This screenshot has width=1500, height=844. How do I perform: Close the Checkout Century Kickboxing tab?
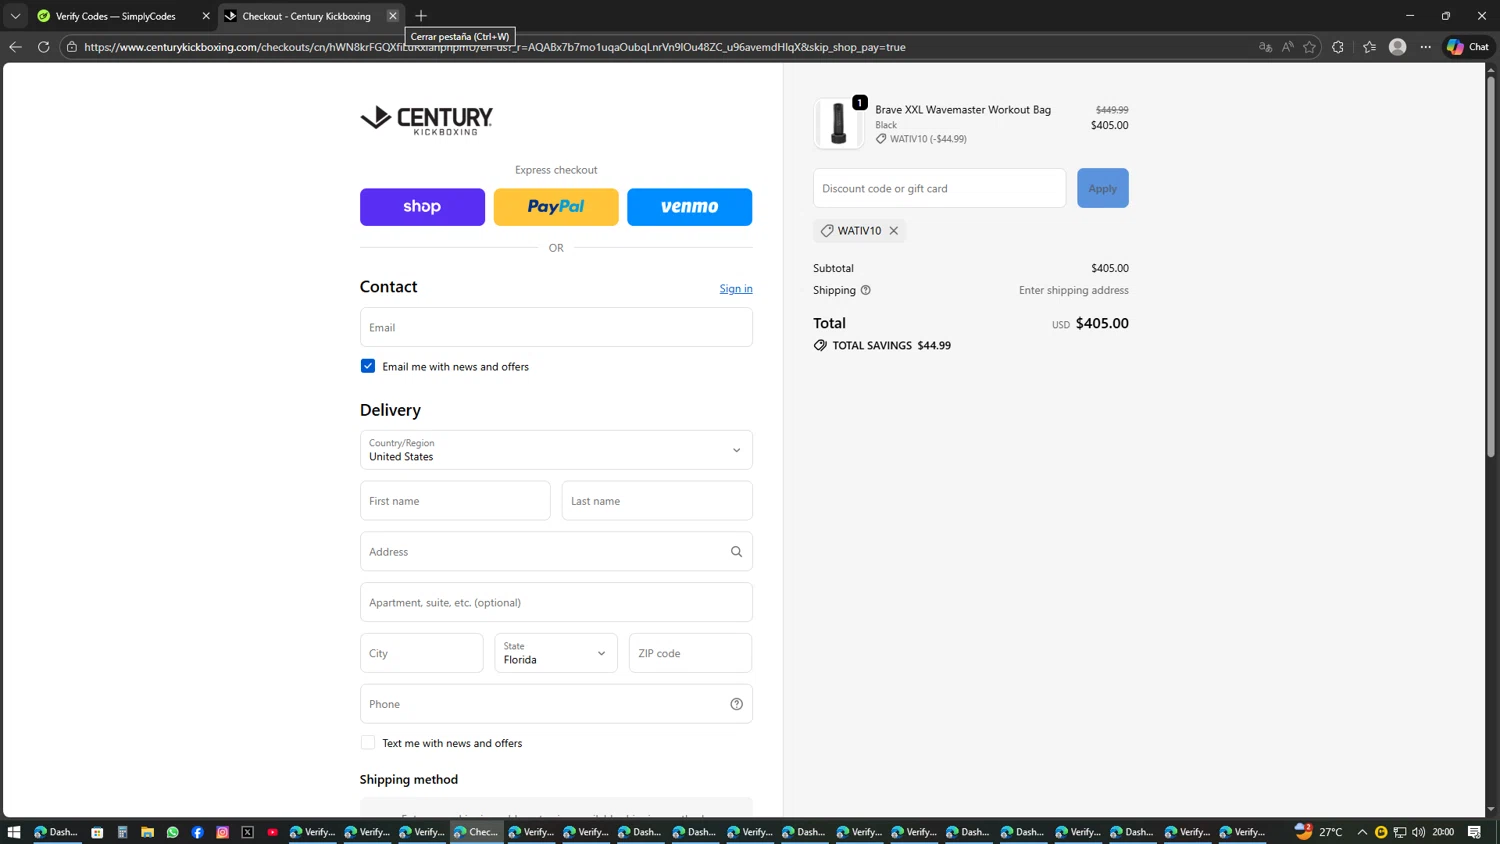click(393, 16)
